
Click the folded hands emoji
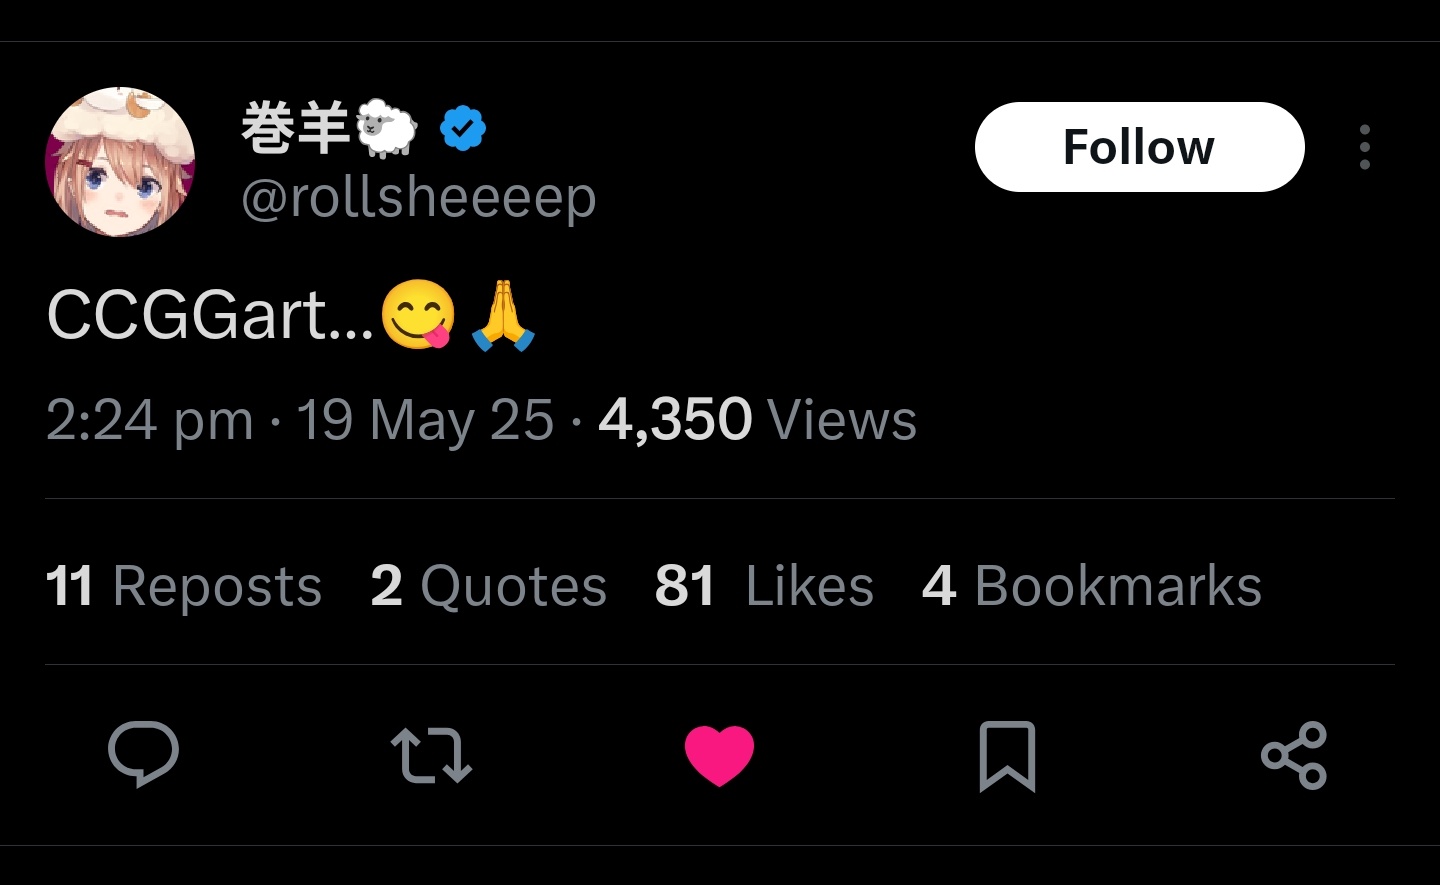503,315
